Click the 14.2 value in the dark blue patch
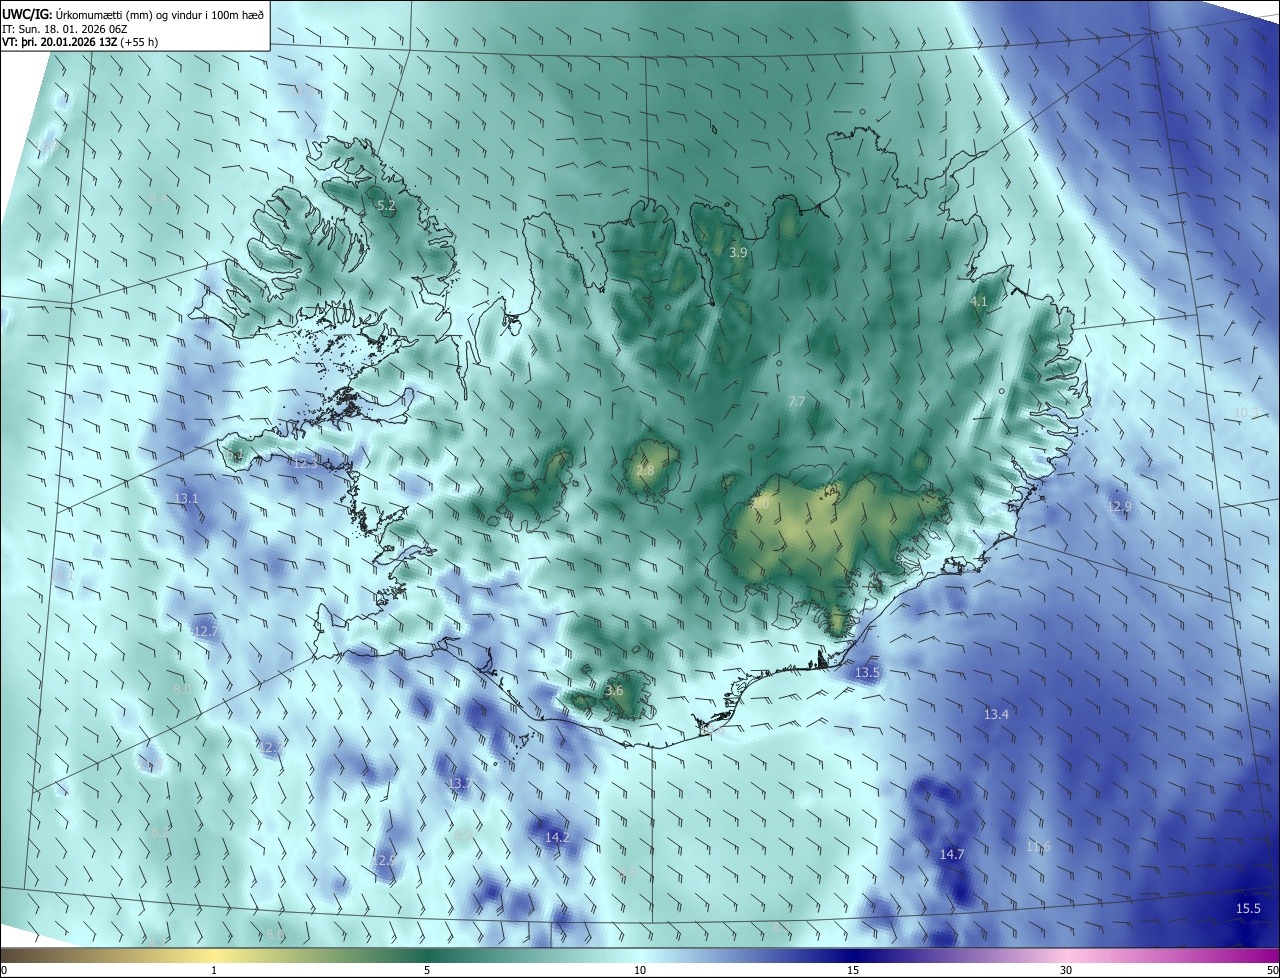Image resolution: width=1280 pixels, height=978 pixels. coord(557,837)
